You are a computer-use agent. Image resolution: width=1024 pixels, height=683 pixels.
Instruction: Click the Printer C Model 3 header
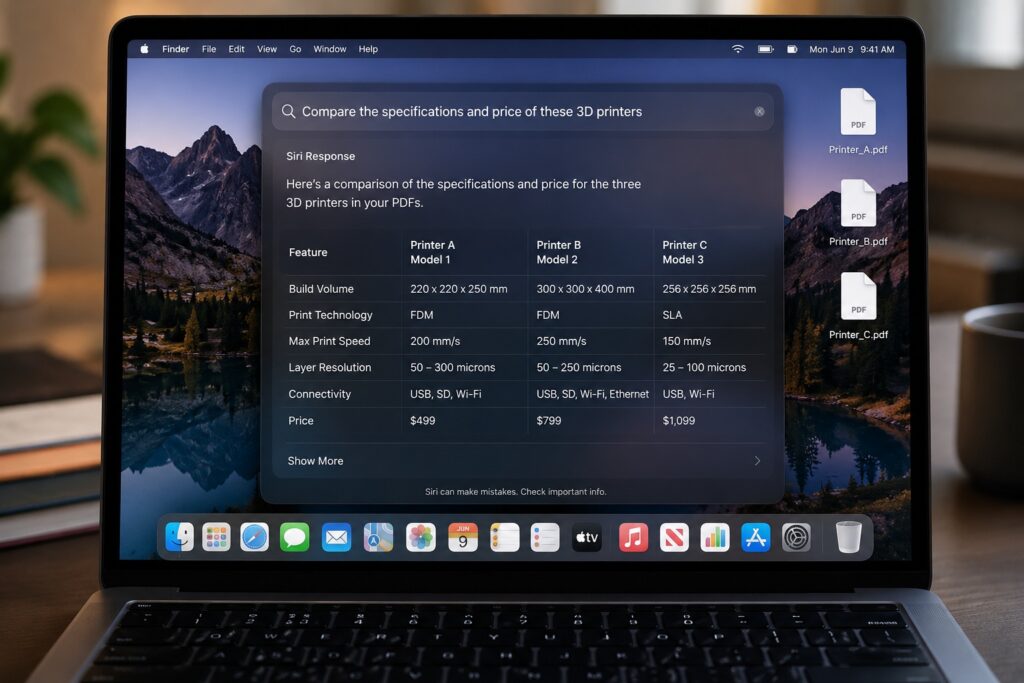click(684, 252)
